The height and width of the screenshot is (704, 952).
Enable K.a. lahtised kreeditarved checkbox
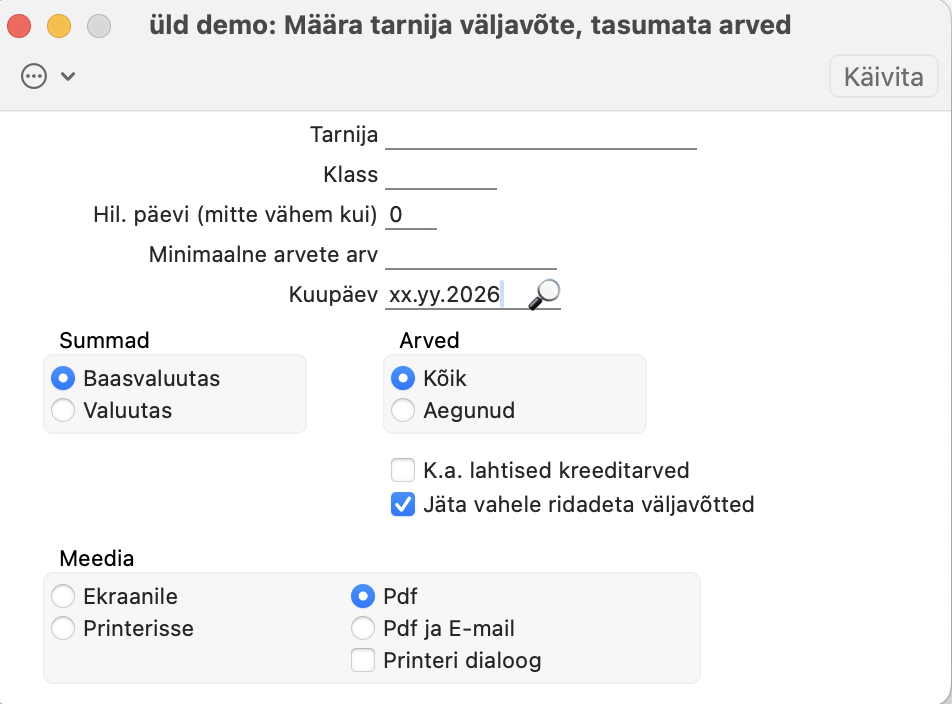pos(403,470)
